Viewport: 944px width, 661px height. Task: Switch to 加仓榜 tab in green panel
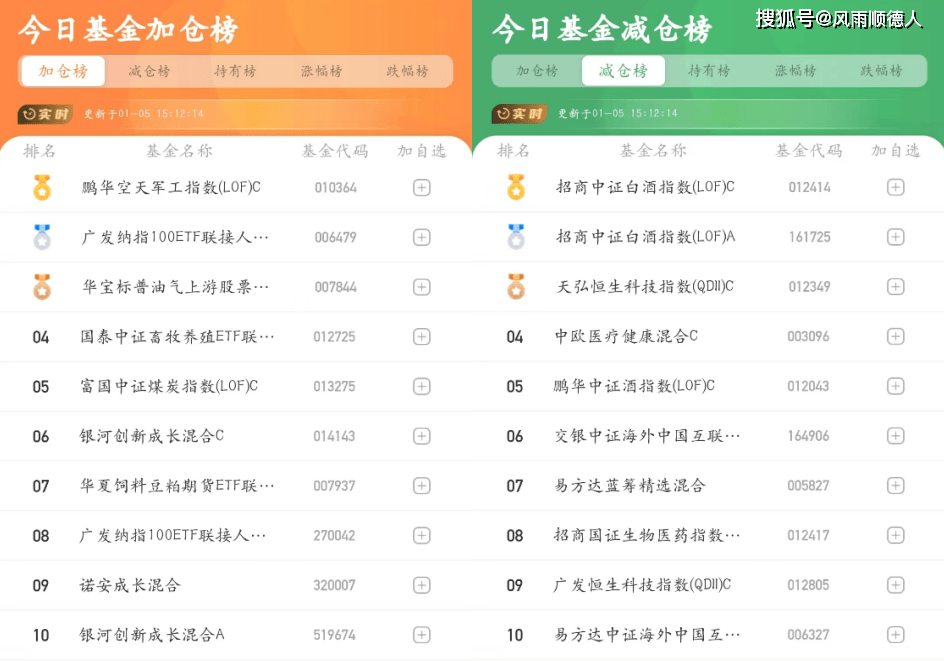click(536, 71)
